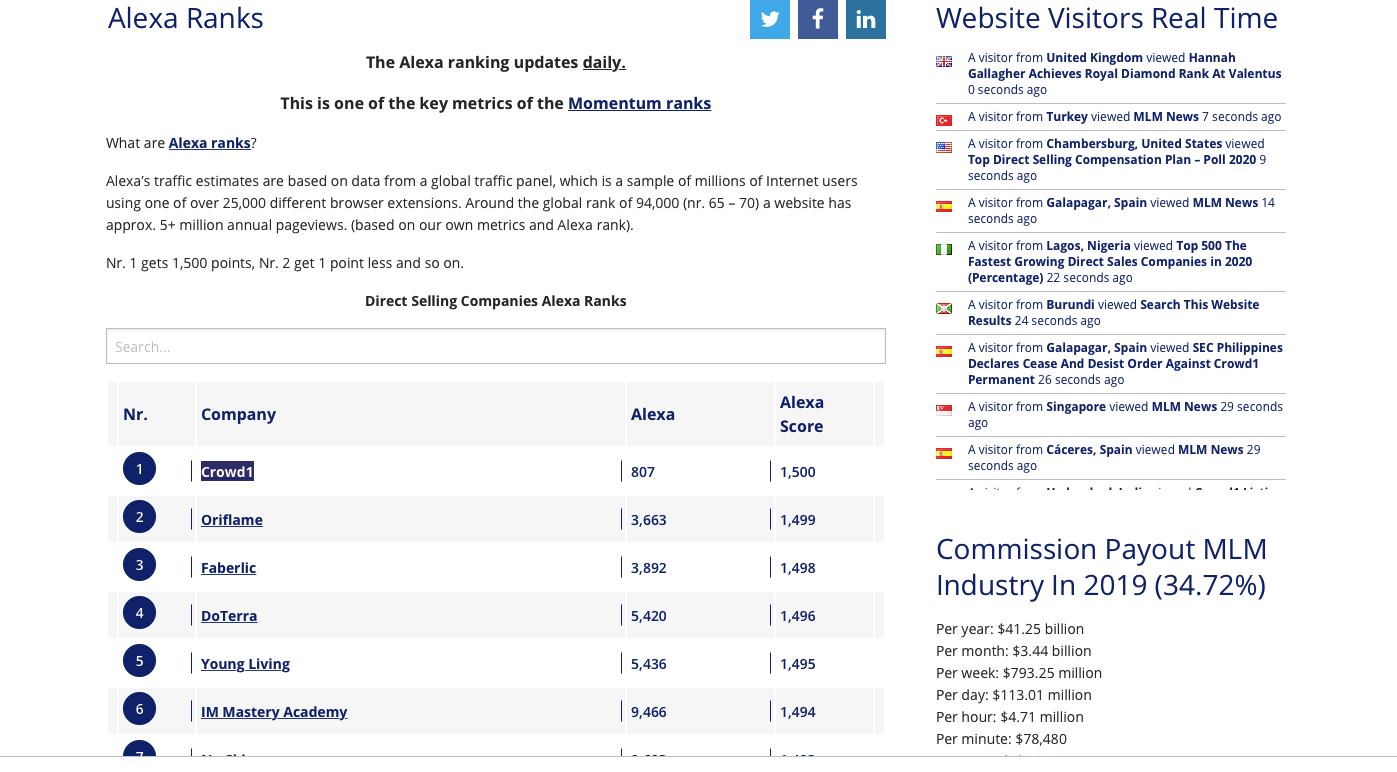Click the Cáceres, Spain flag icon
The height and width of the screenshot is (772, 1397).
pos(944,454)
